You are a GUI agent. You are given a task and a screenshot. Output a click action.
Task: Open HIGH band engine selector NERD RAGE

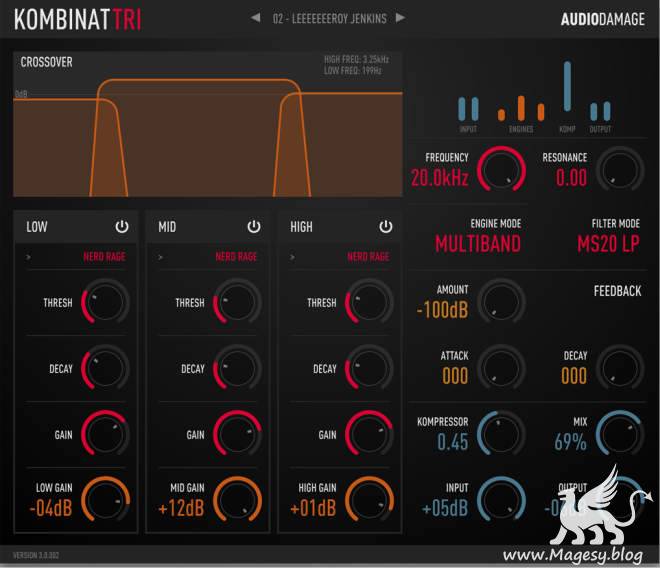coord(368,257)
